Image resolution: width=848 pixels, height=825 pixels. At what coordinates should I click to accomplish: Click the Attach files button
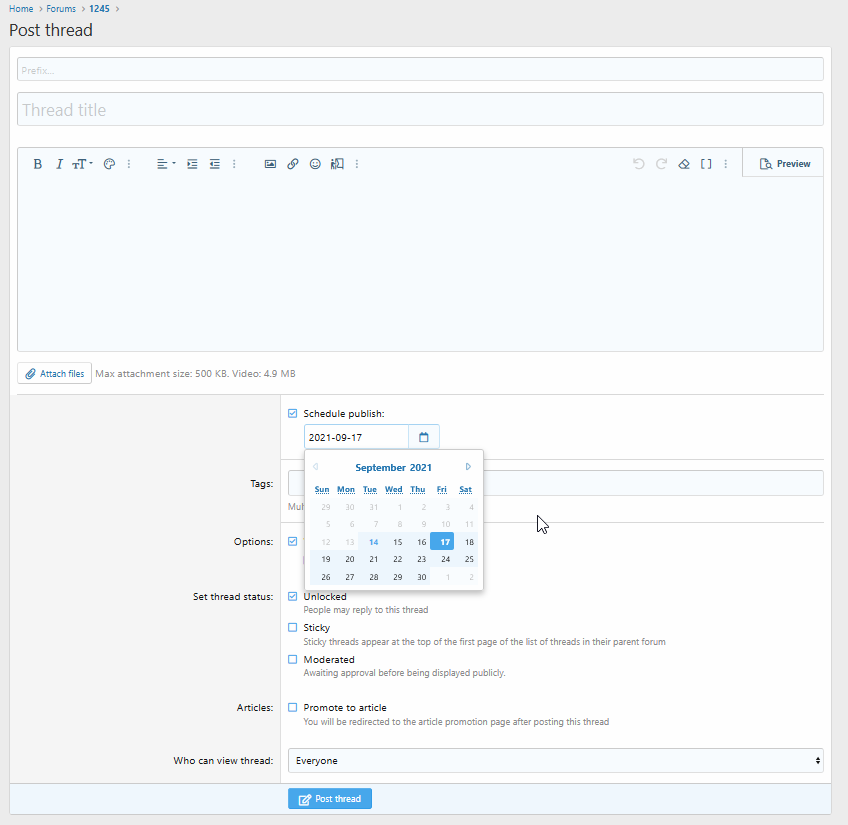[54, 374]
